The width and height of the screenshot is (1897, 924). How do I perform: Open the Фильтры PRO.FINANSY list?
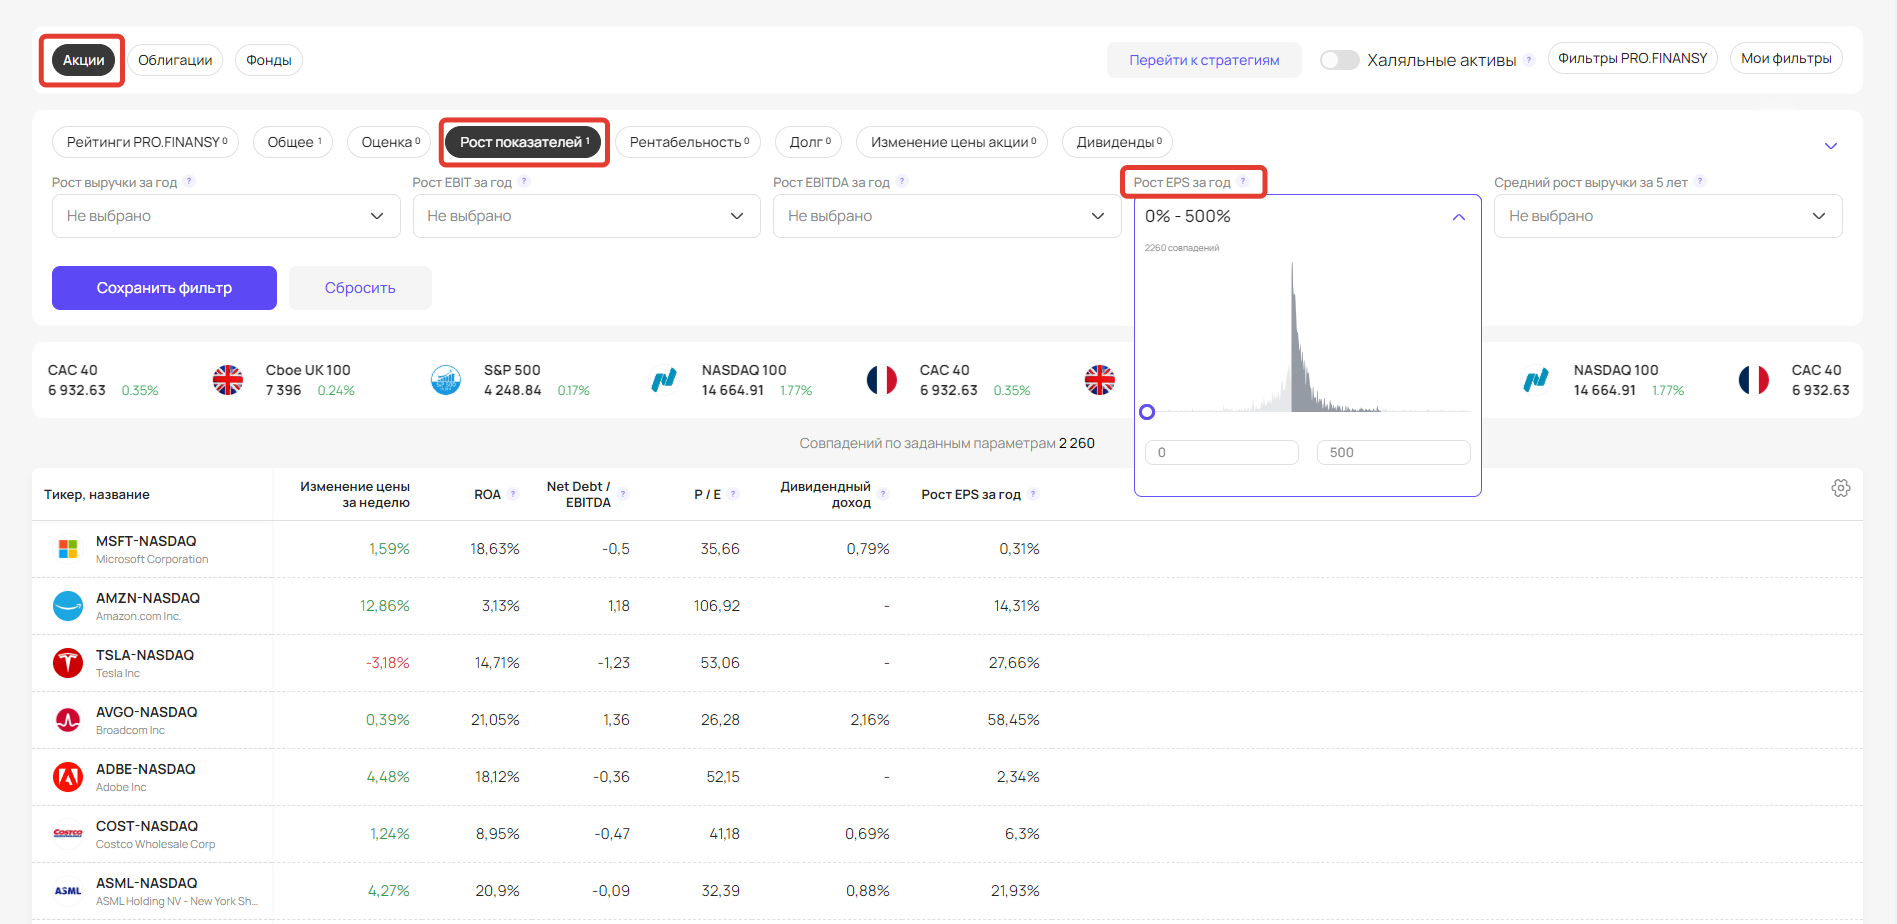point(1632,58)
